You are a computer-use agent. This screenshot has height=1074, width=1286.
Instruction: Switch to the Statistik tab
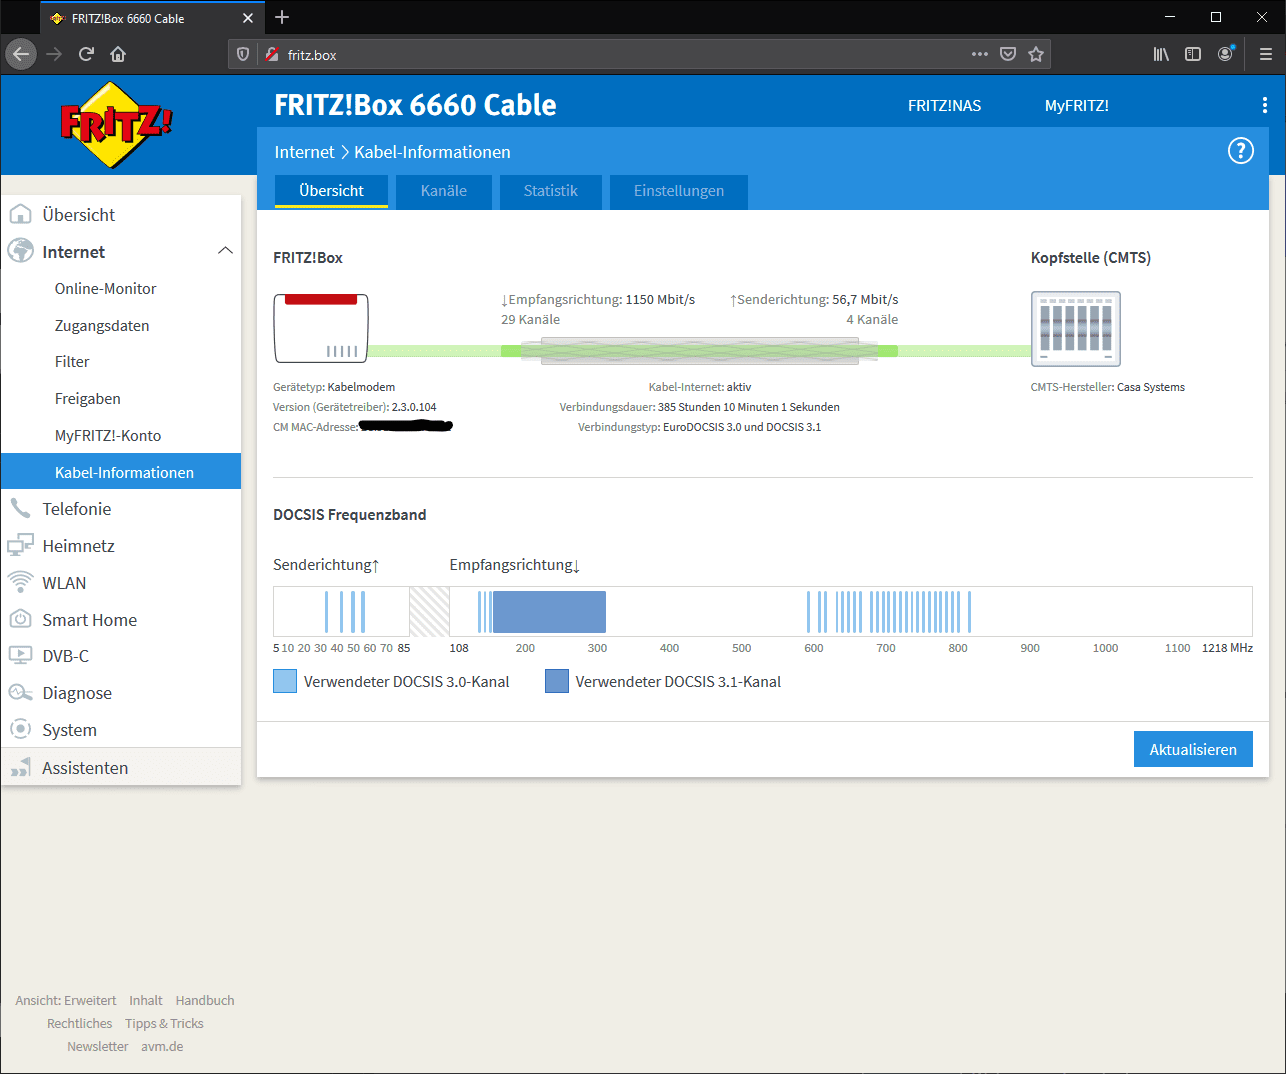pyautogui.click(x=551, y=191)
